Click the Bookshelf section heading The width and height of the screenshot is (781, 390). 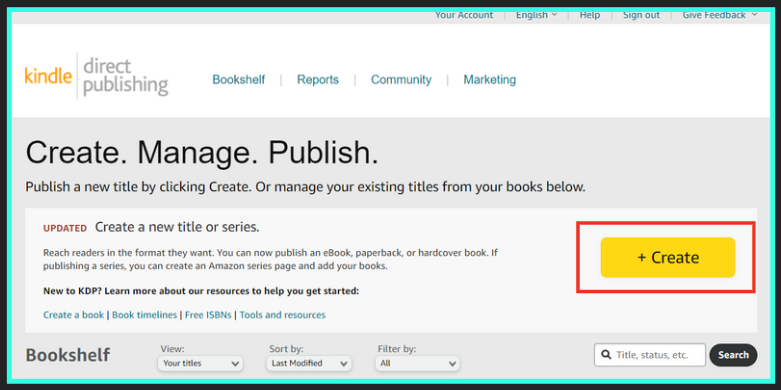[x=68, y=355]
